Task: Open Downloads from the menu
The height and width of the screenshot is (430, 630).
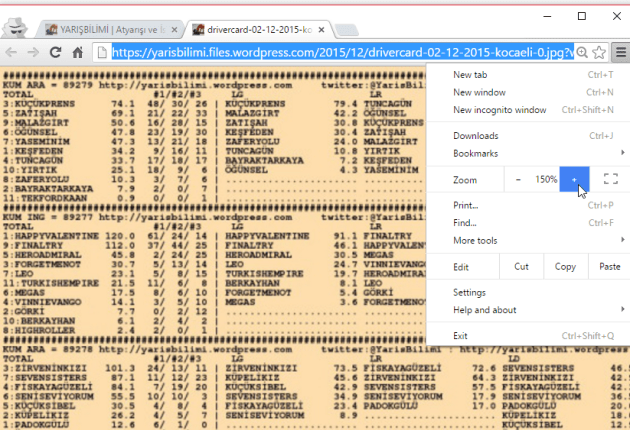Action: pyautogui.click(x=528, y=136)
